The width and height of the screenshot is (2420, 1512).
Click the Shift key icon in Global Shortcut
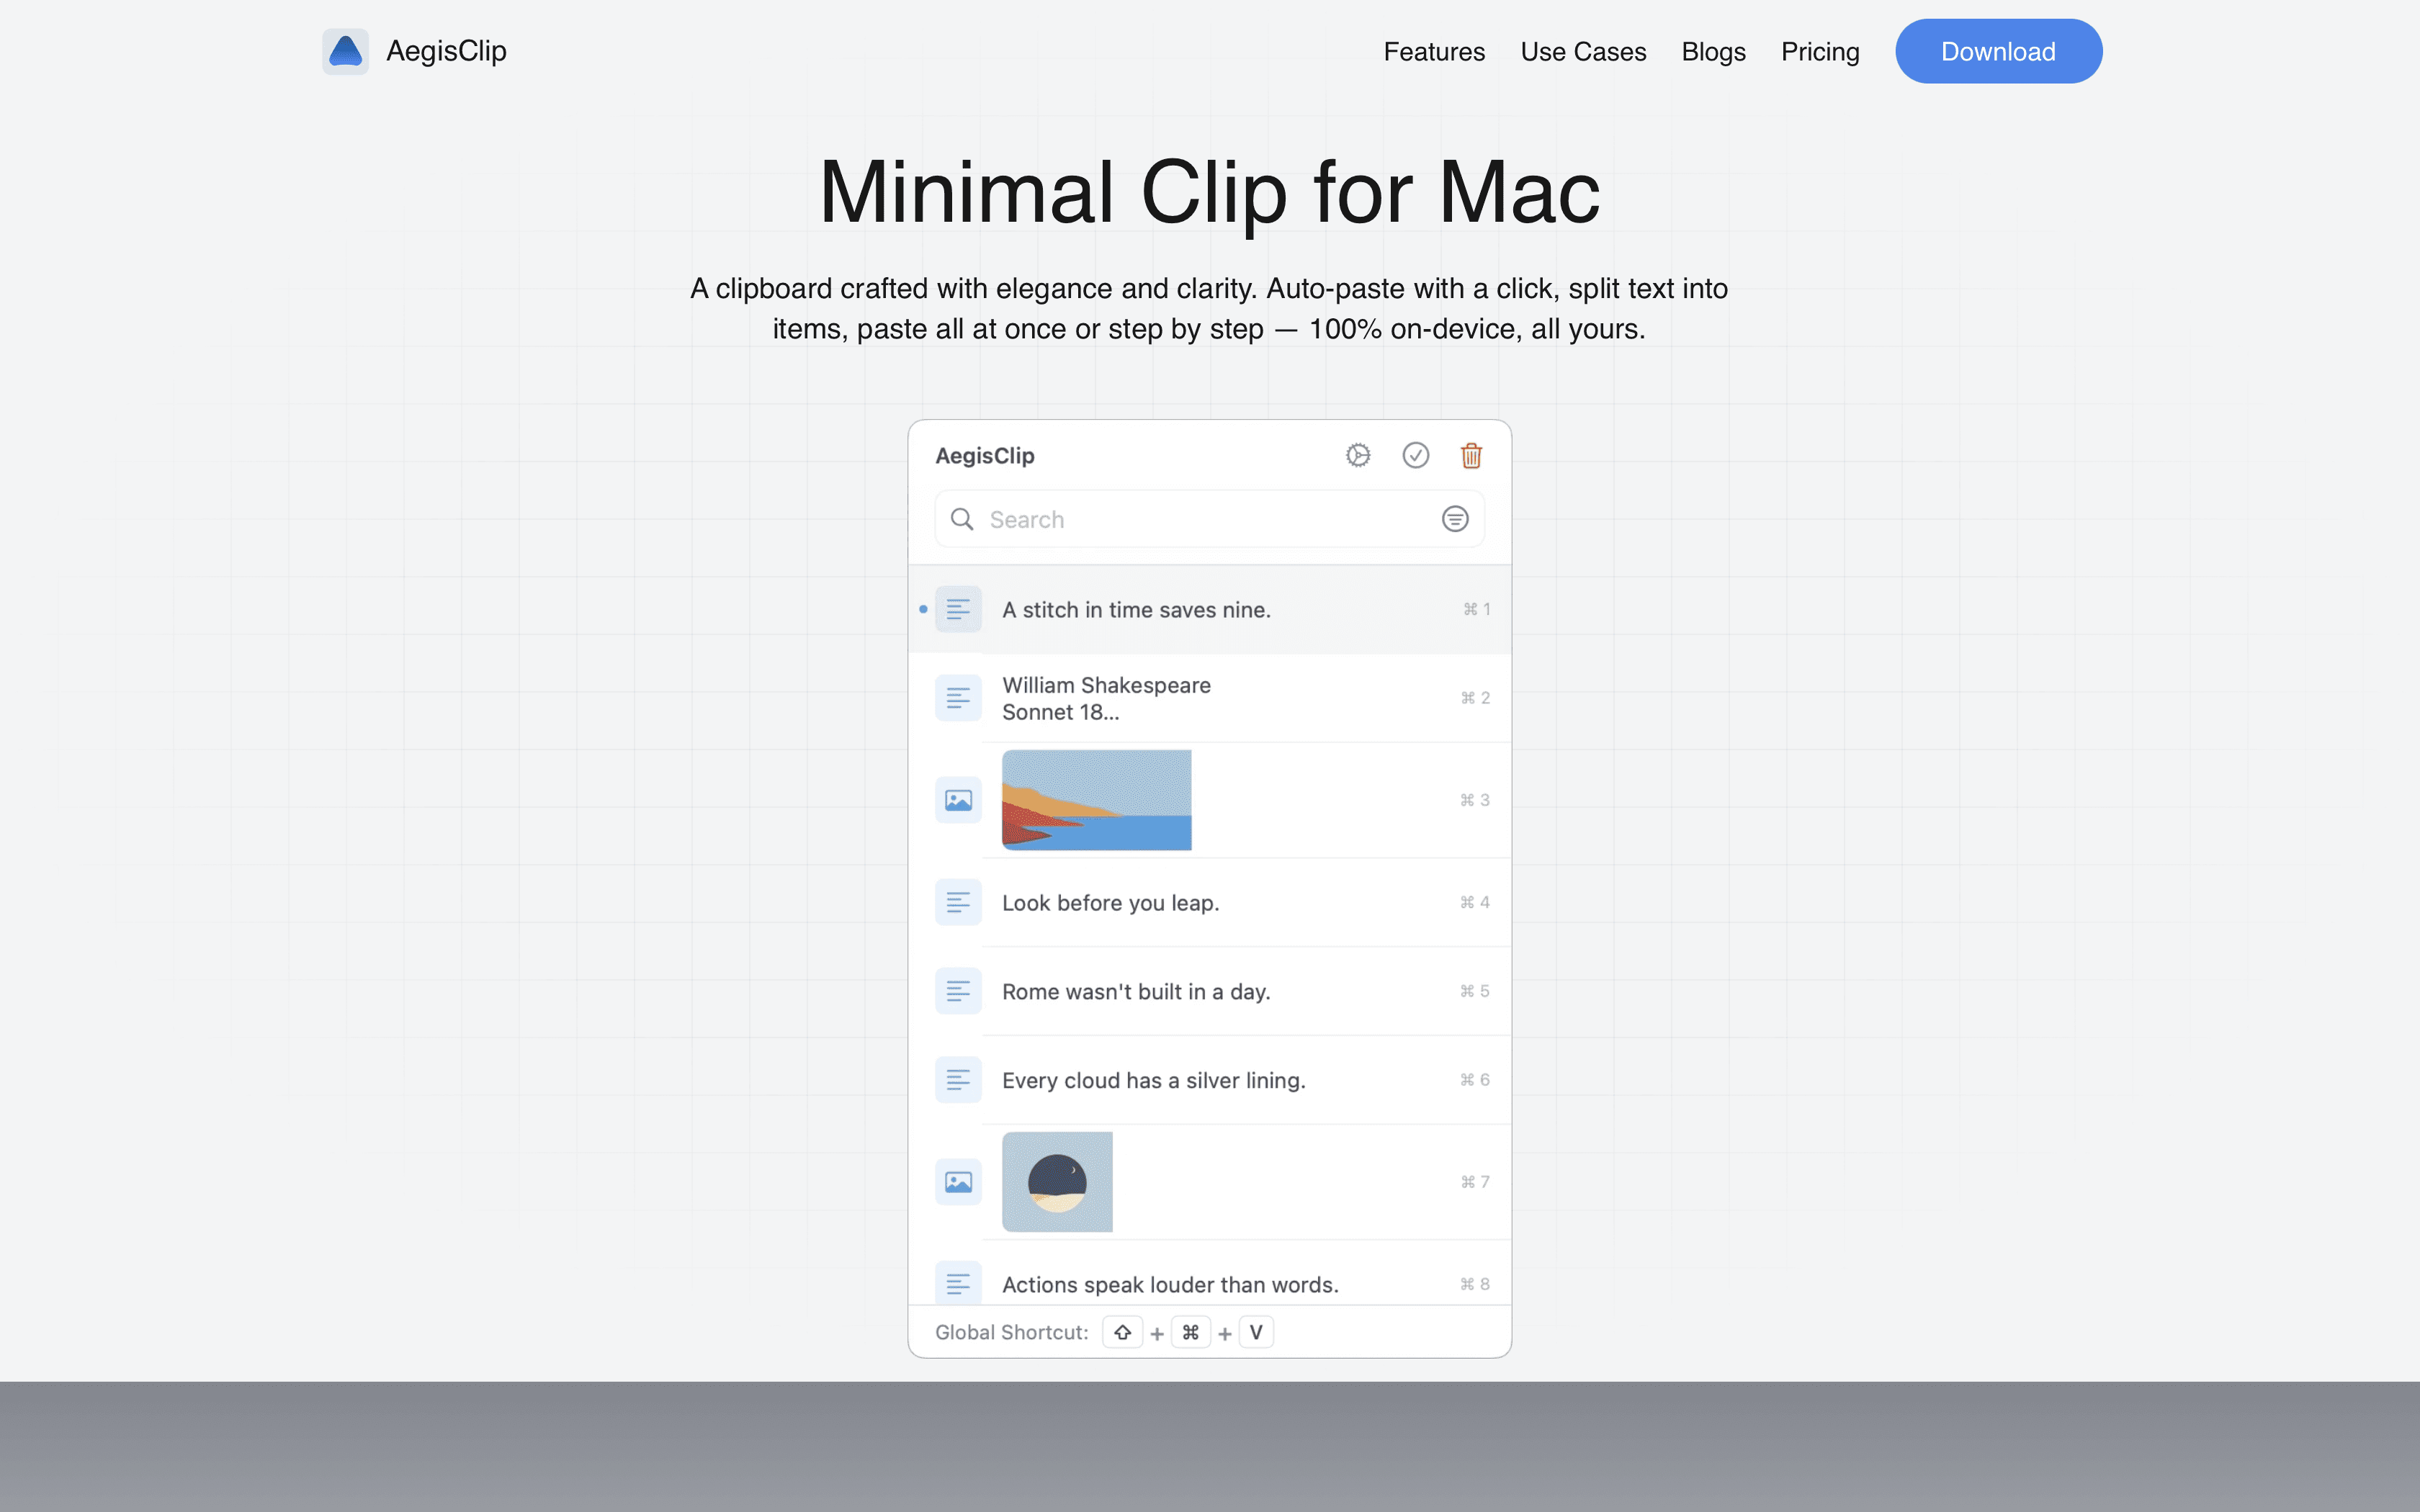pyautogui.click(x=1122, y=1333)
